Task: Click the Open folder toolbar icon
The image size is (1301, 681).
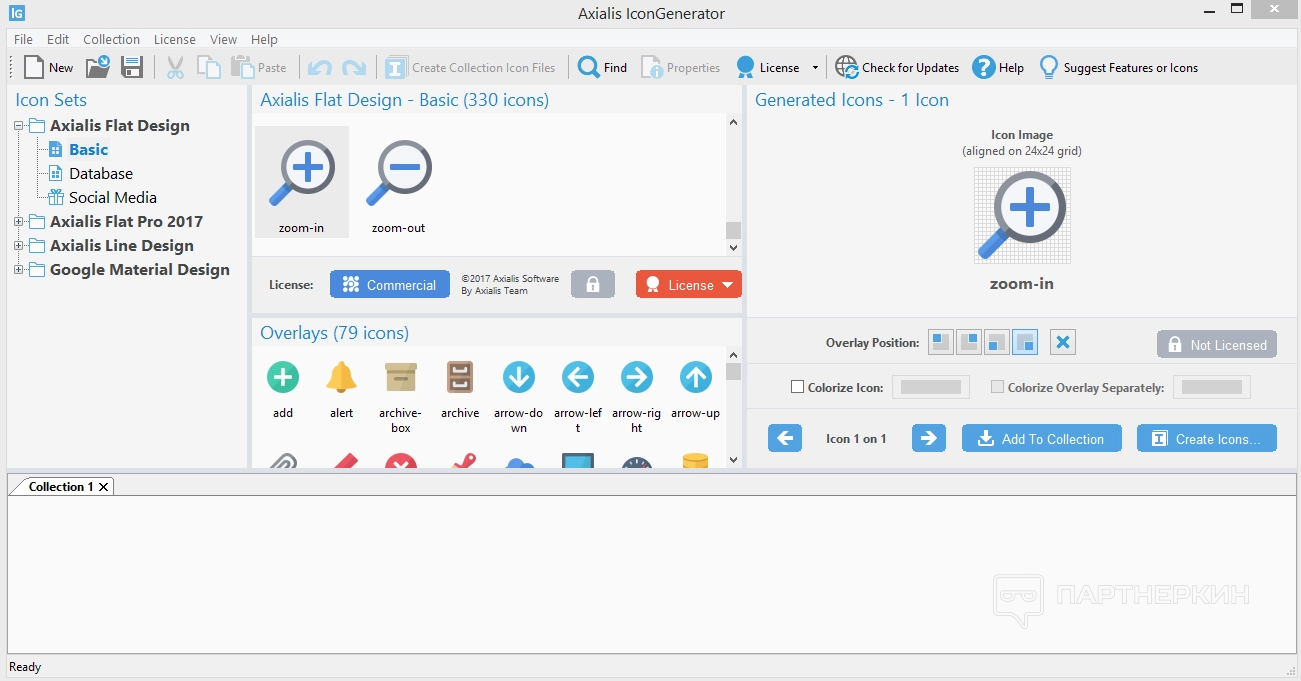Action: coord(98,67)
